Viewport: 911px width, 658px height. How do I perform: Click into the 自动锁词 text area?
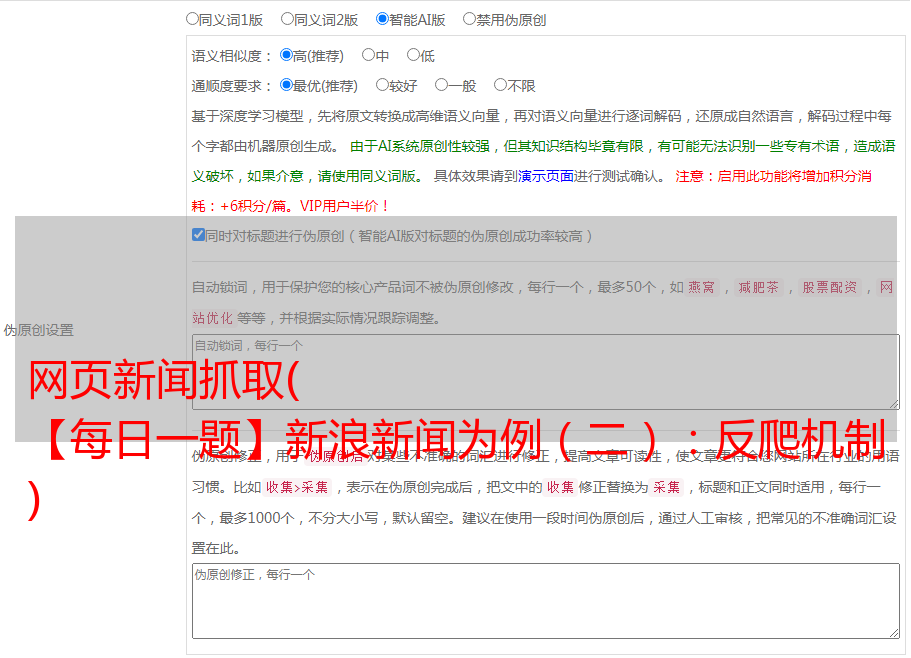point(544,372)
